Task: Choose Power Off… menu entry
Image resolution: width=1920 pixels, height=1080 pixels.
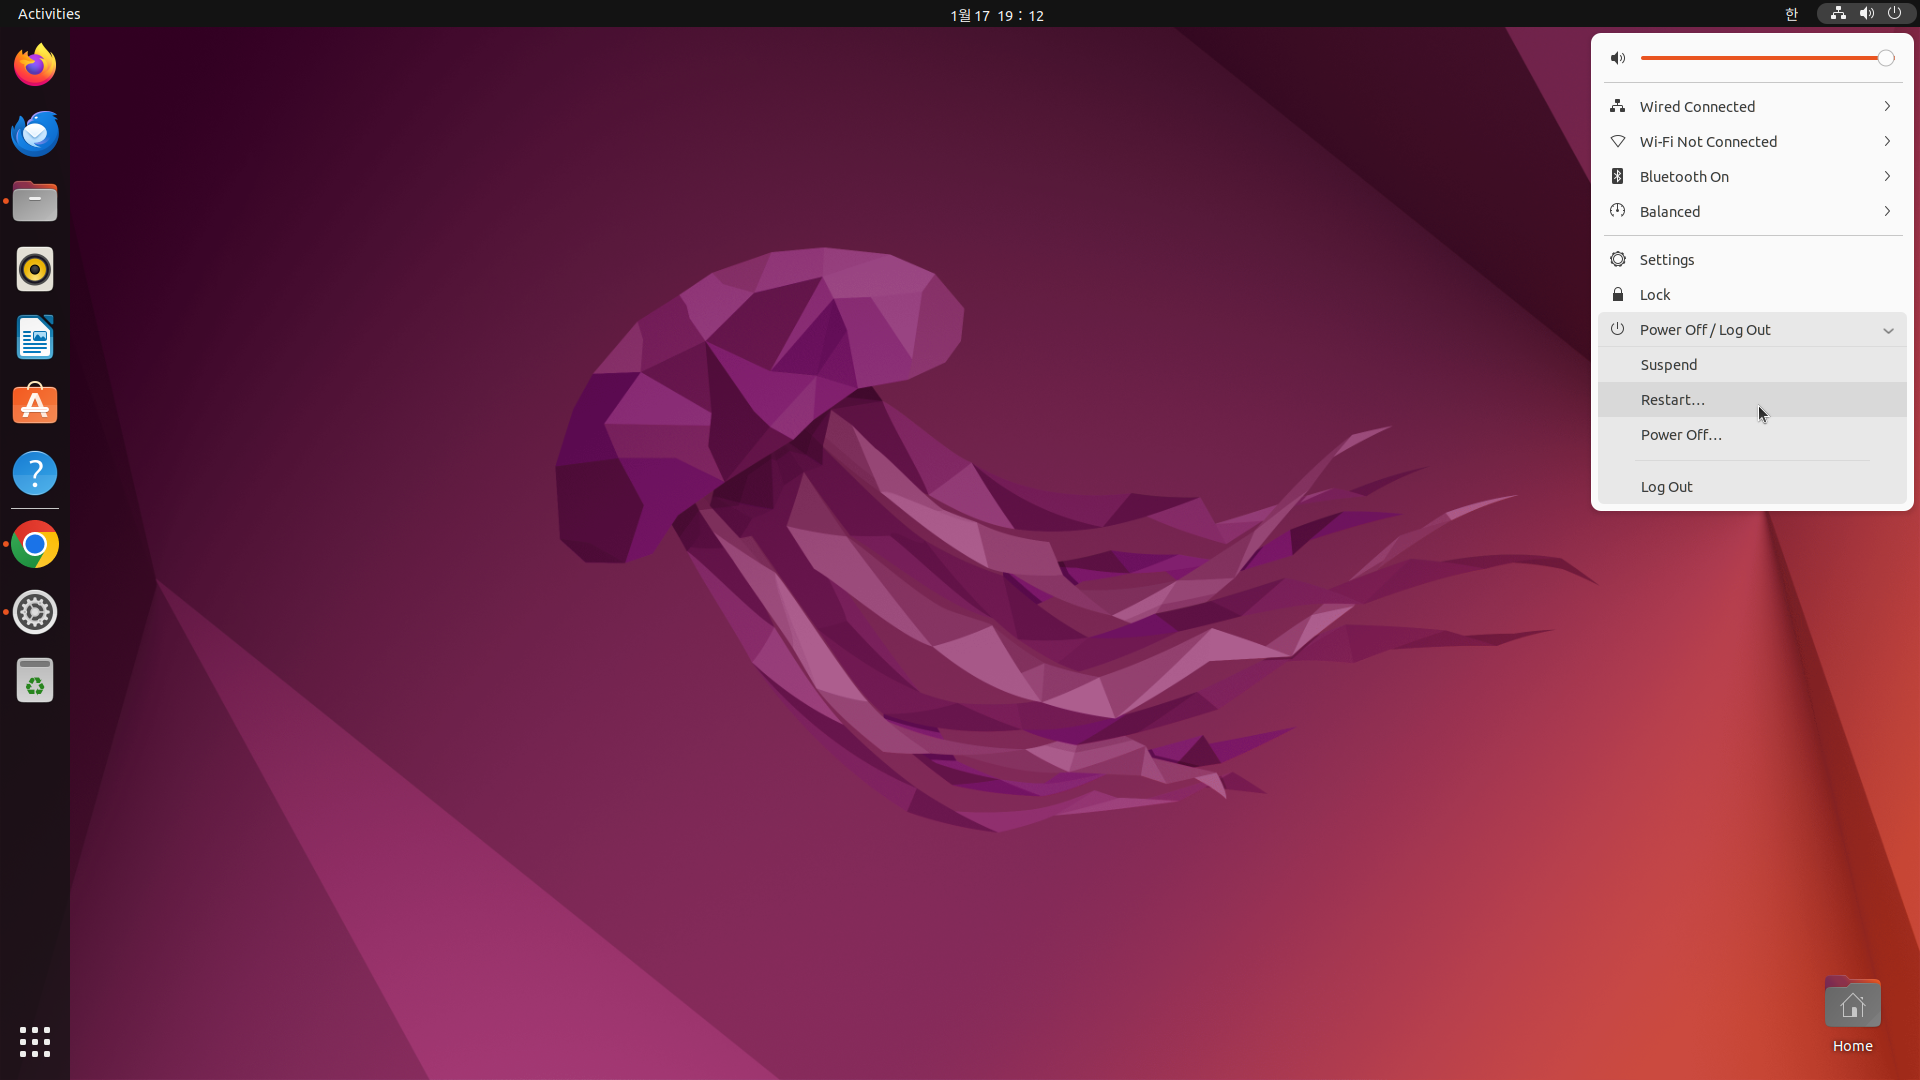Action: pos(1752,435)
